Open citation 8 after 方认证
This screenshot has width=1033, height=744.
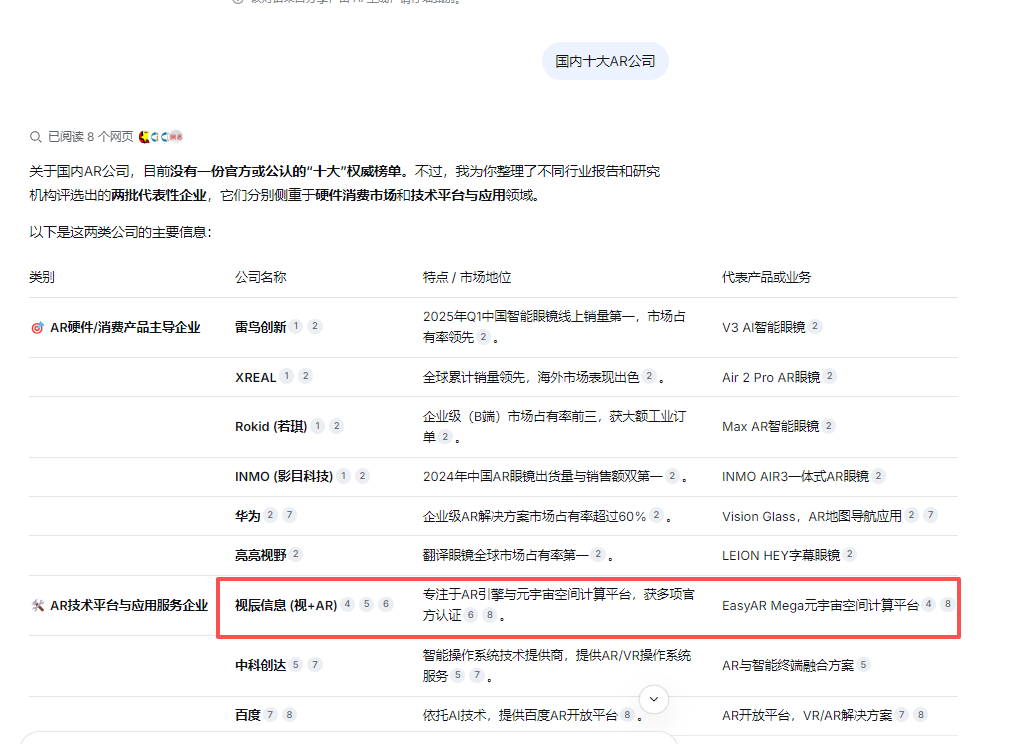point(489,614)
